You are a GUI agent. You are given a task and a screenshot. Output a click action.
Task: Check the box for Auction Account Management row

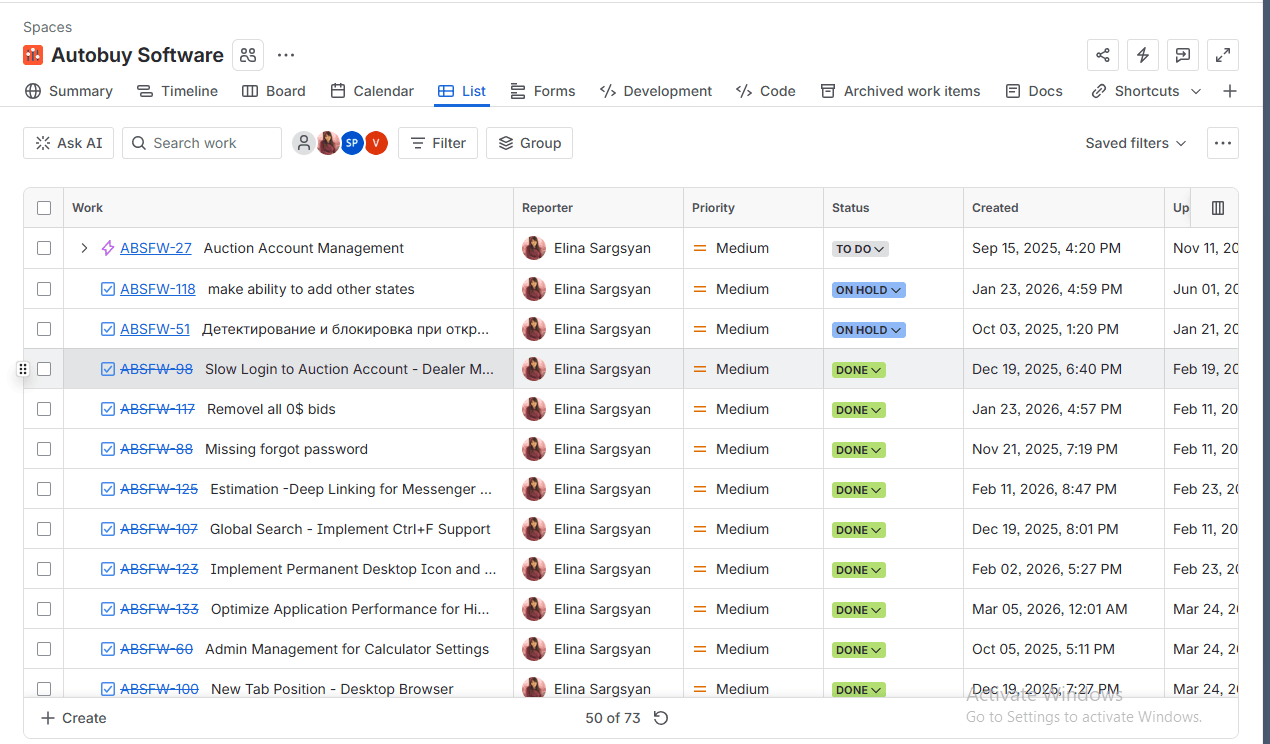44,248
